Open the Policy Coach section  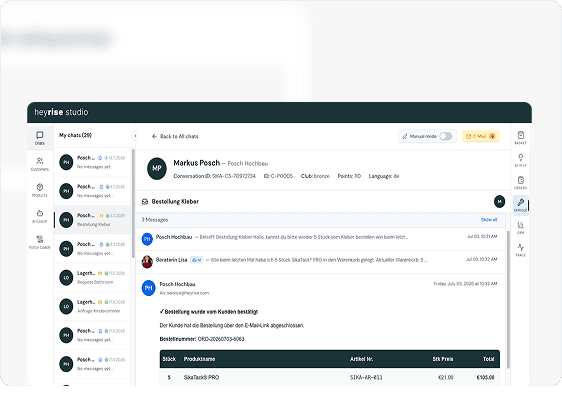point(40,242)
